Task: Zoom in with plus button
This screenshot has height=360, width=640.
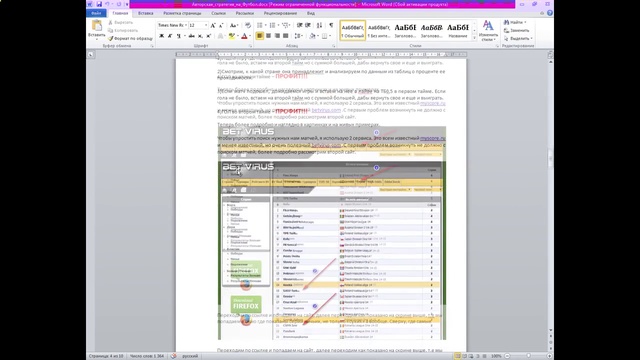Action: [549, 356]
